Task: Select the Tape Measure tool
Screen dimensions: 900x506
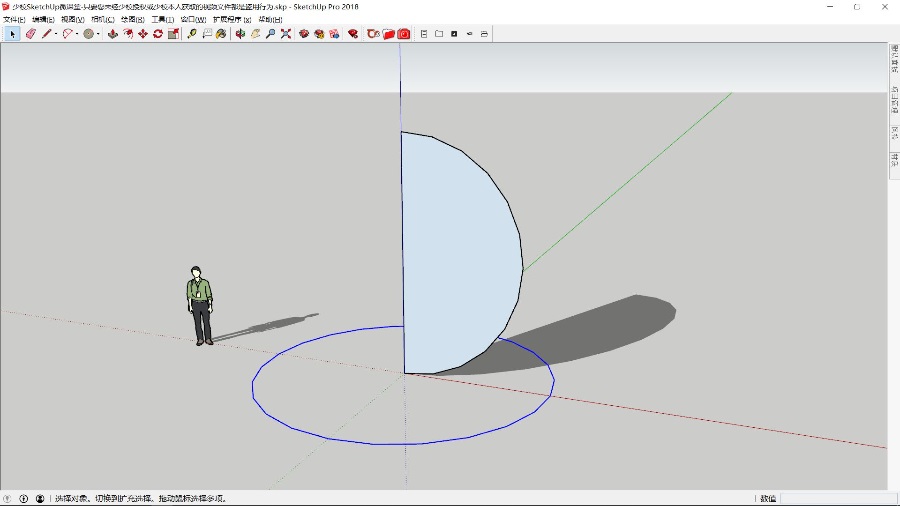Action: [x=192, y=33]
